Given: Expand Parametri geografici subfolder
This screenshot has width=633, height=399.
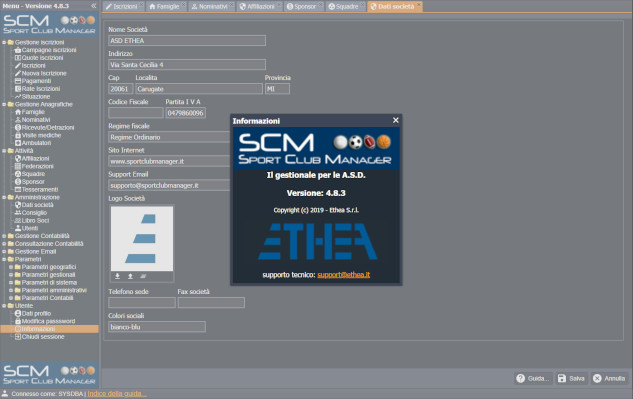Looking at the screenshot, I should (x=11, y=267).
